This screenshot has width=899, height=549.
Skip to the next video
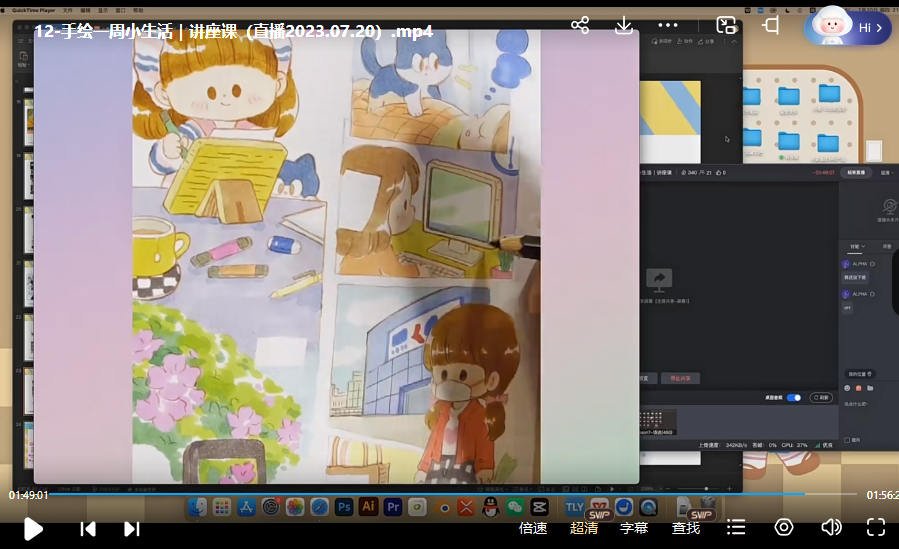click(x=131, y=528)
